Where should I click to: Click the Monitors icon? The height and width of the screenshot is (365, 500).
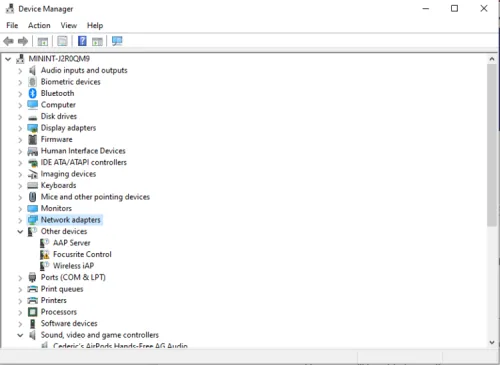pyautogui.click(x=32, y=209)
